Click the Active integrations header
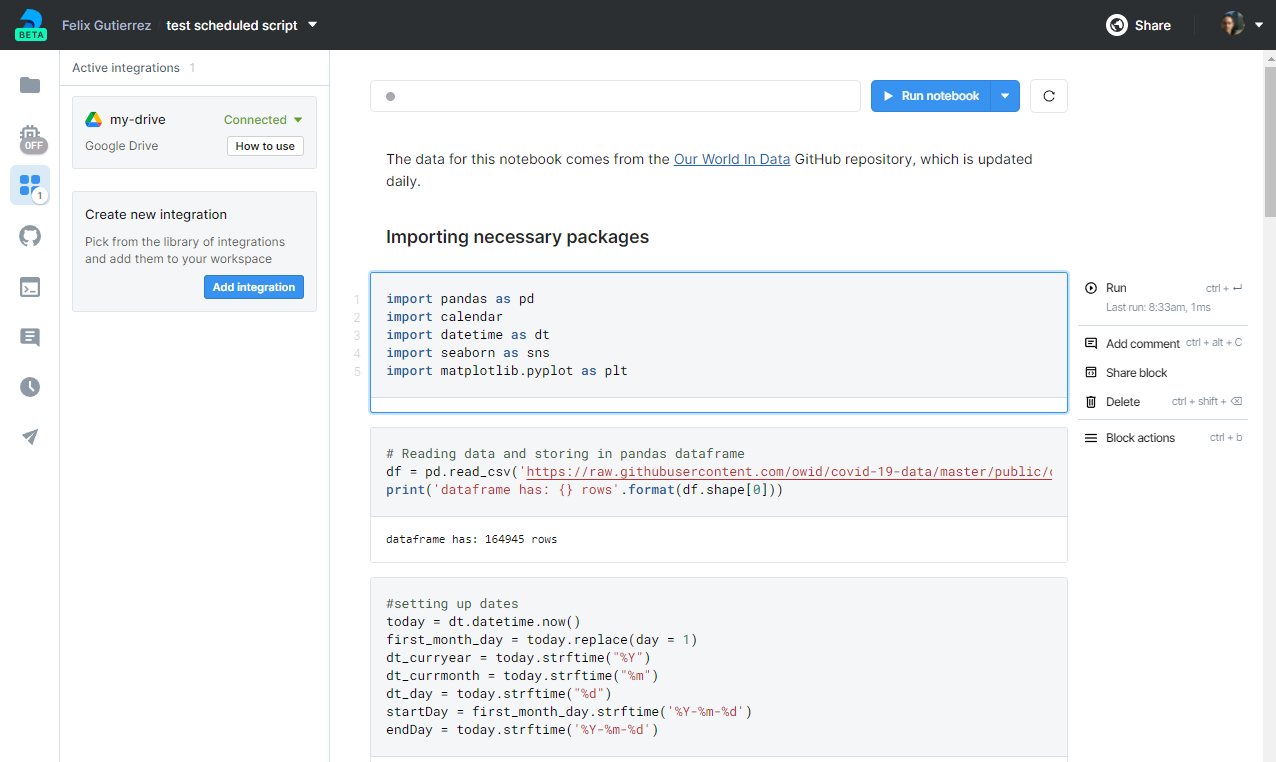 [126, 68]
